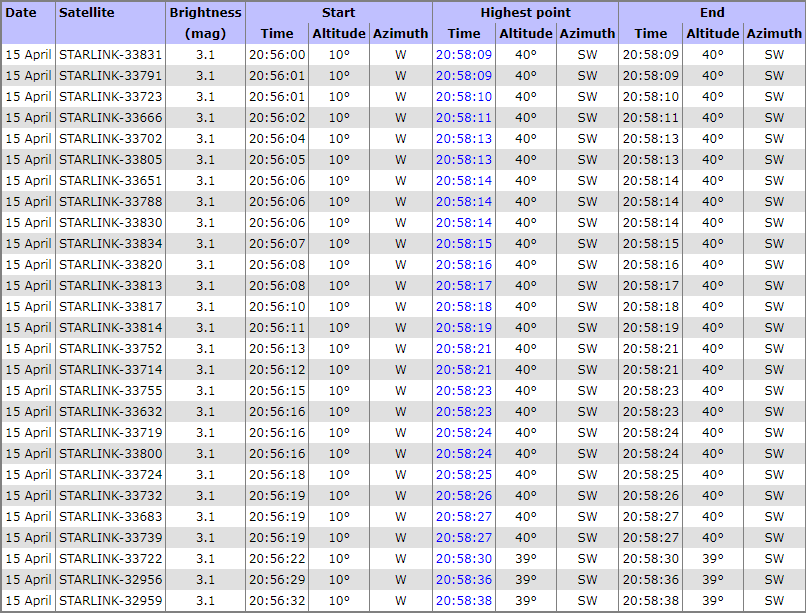Open the highest point time link for STARLINK-33714
Viewport: 806px width, 613px height.
(464, 369)
